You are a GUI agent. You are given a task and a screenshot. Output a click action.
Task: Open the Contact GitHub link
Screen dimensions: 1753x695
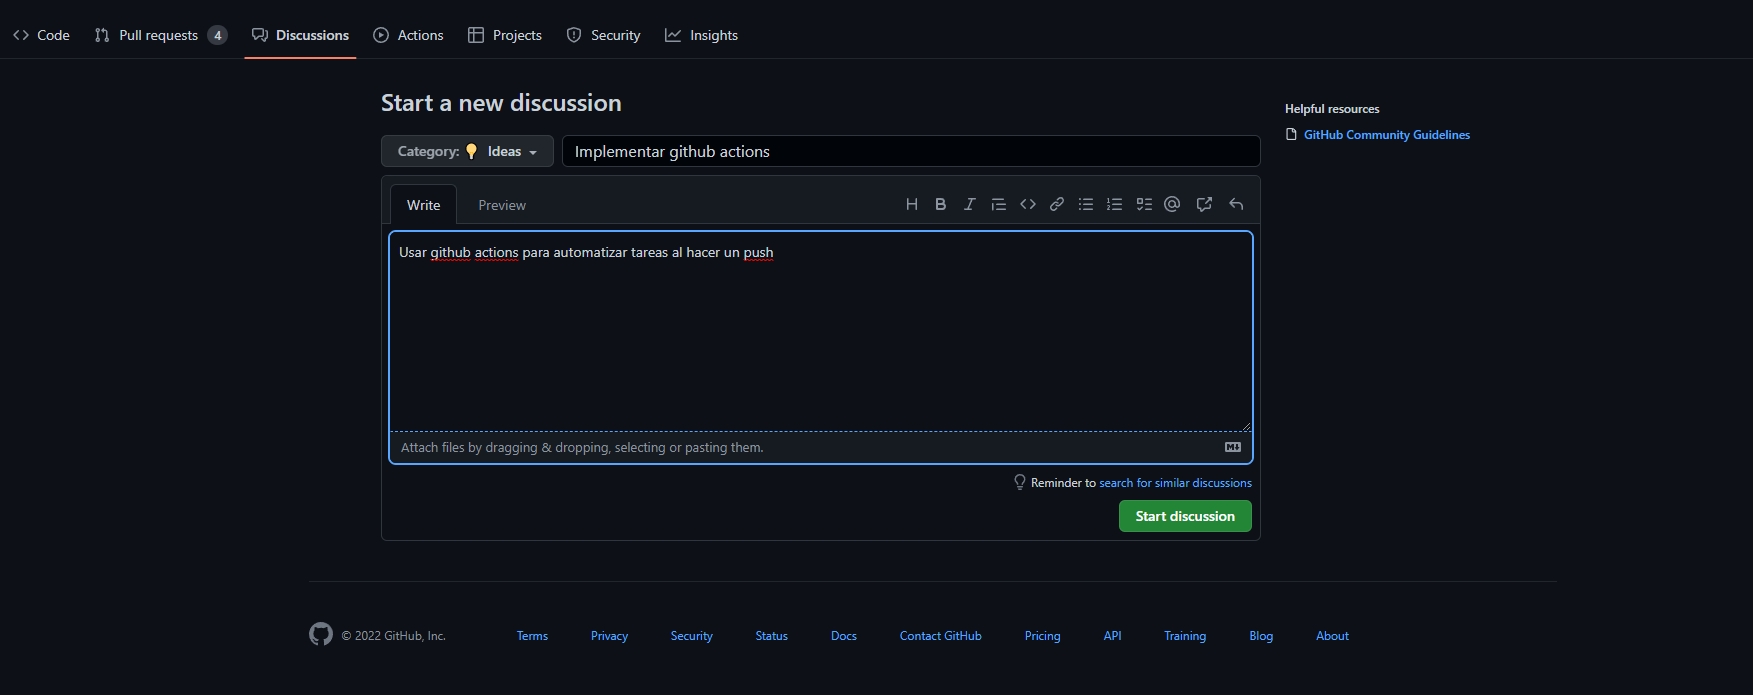(940, 636)
